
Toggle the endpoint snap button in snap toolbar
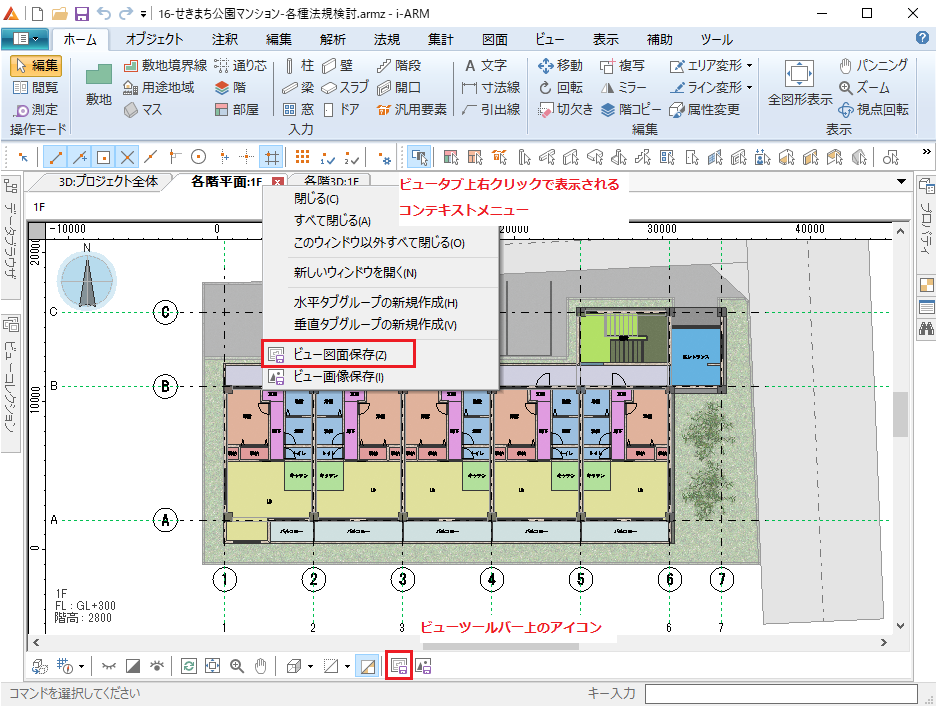pos(57,157)
